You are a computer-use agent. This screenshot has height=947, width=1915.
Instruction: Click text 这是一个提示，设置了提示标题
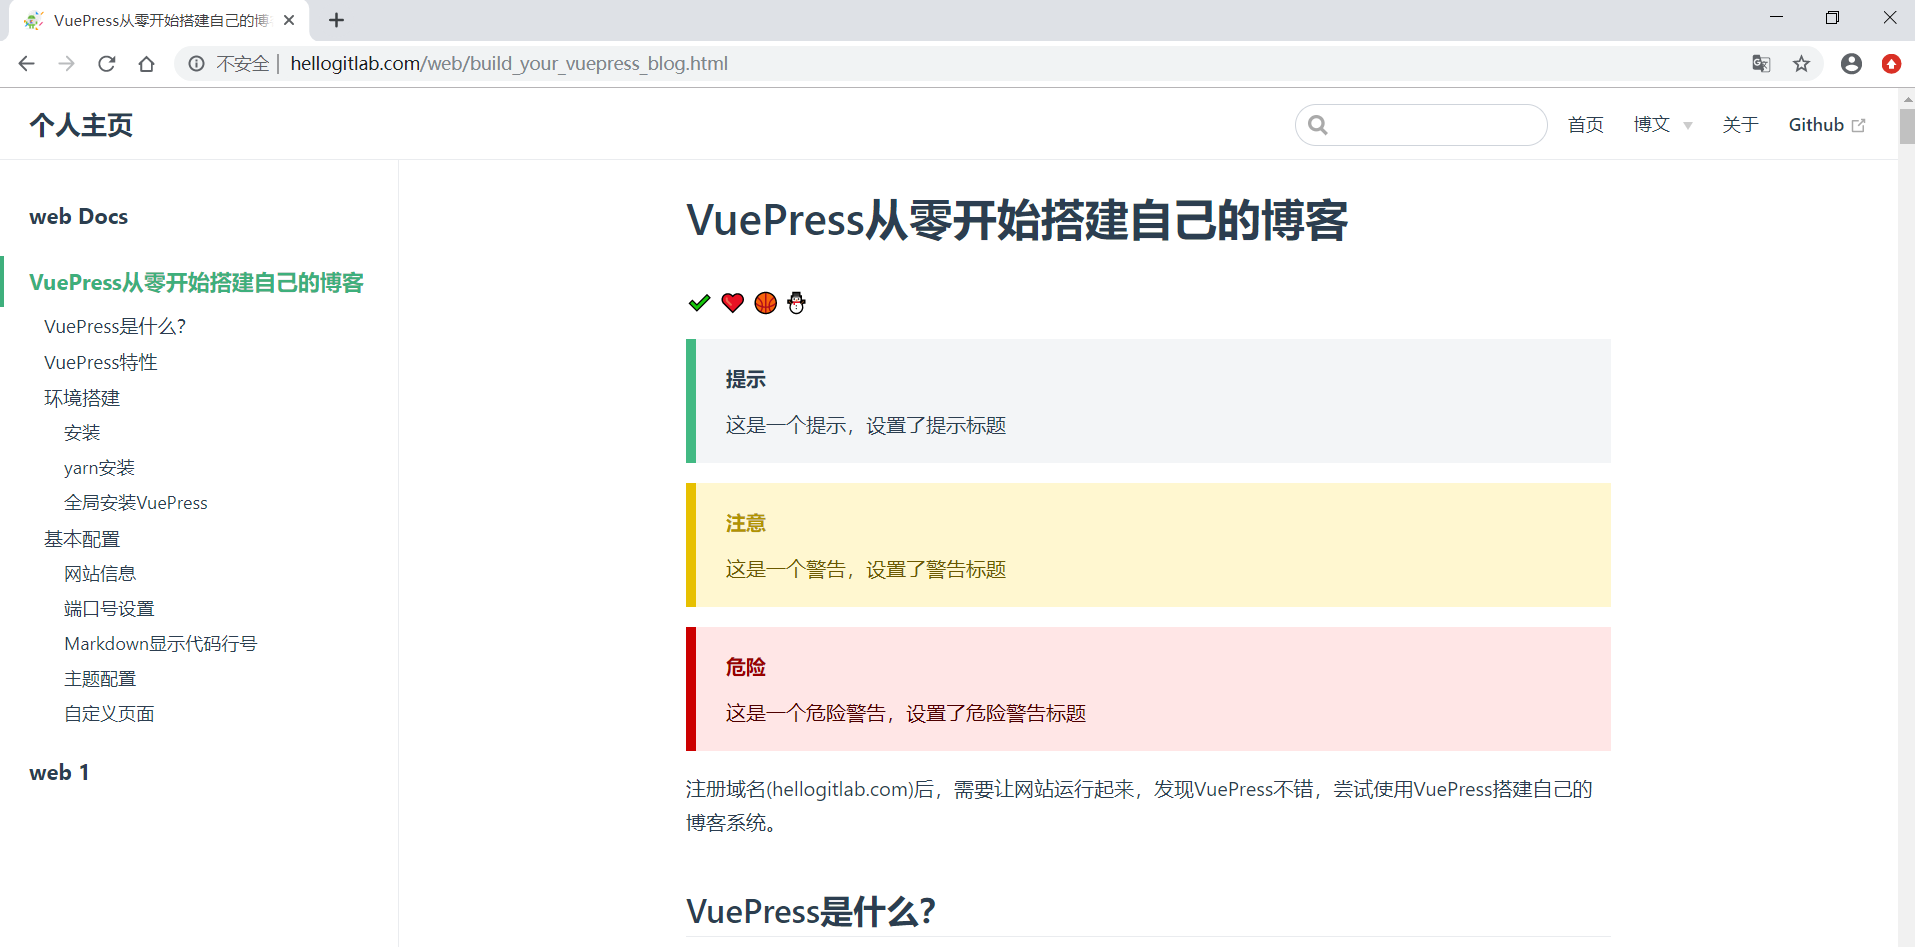tap(866, 426)
